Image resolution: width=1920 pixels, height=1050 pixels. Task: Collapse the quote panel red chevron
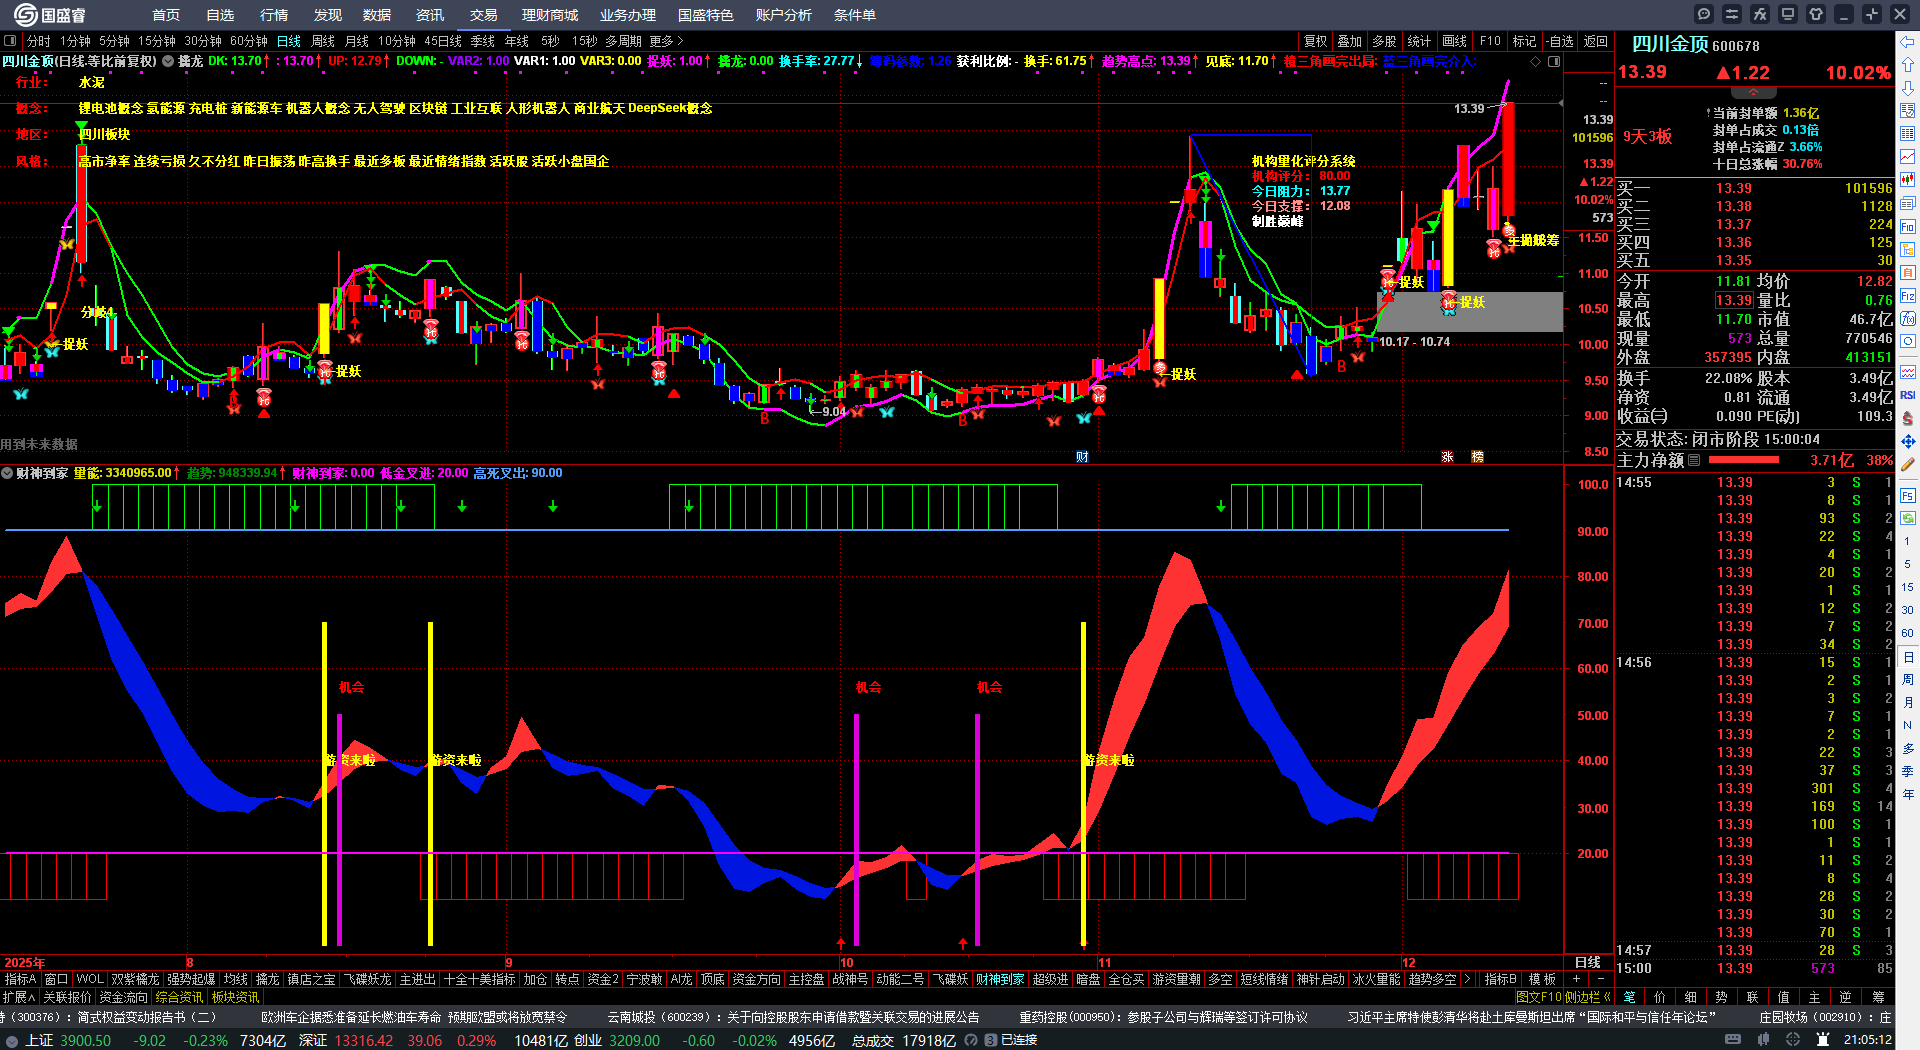1753,92
